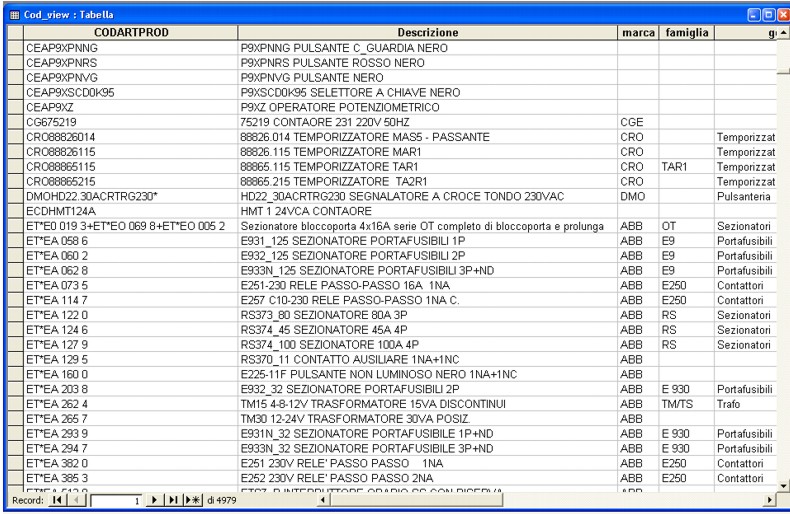Screen dimensions: 790x514
Task: Click cell ET*EA 122 0
Action: click(131, 315)
